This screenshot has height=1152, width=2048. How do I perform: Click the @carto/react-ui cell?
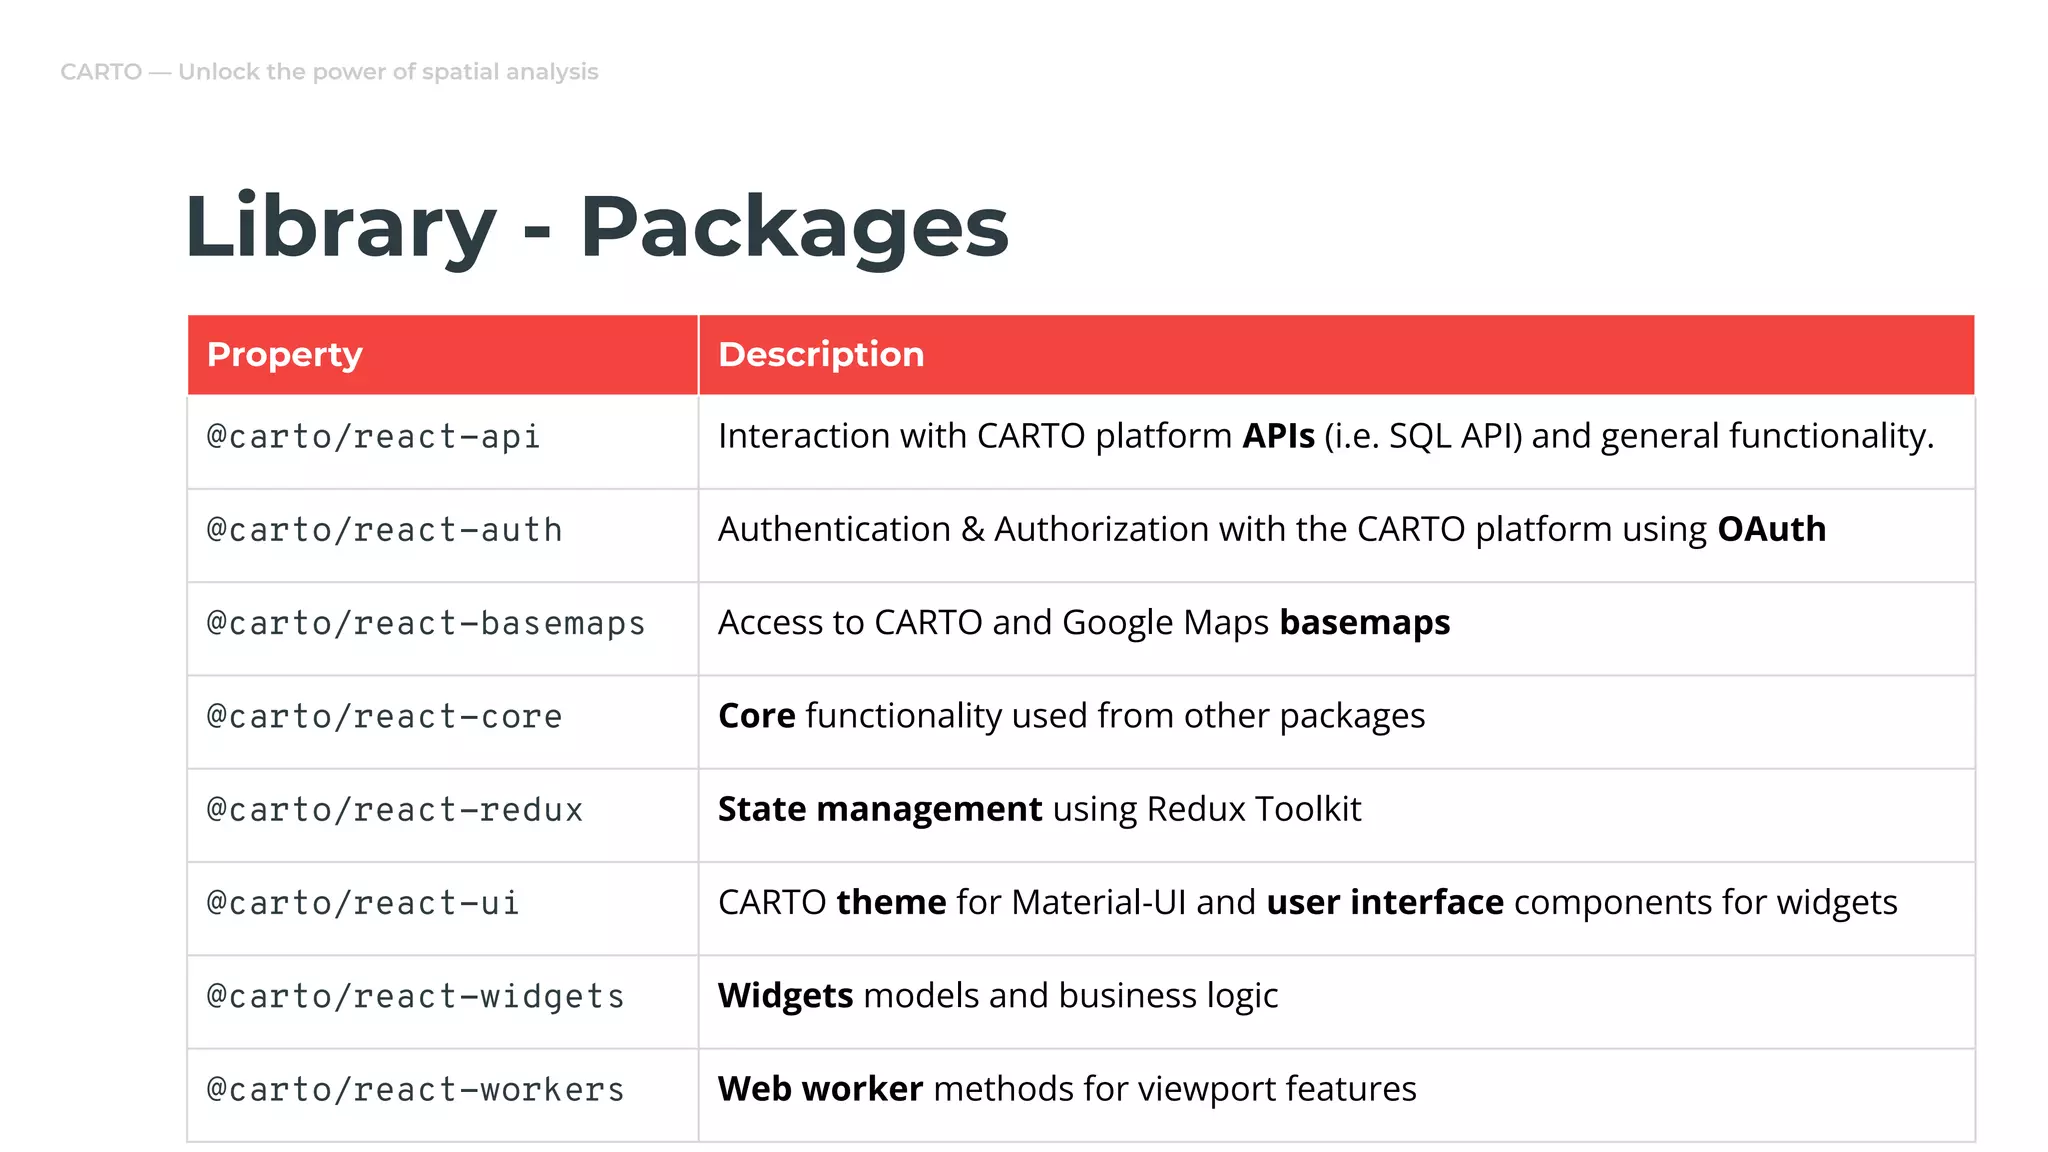click(x=442, y=908)
